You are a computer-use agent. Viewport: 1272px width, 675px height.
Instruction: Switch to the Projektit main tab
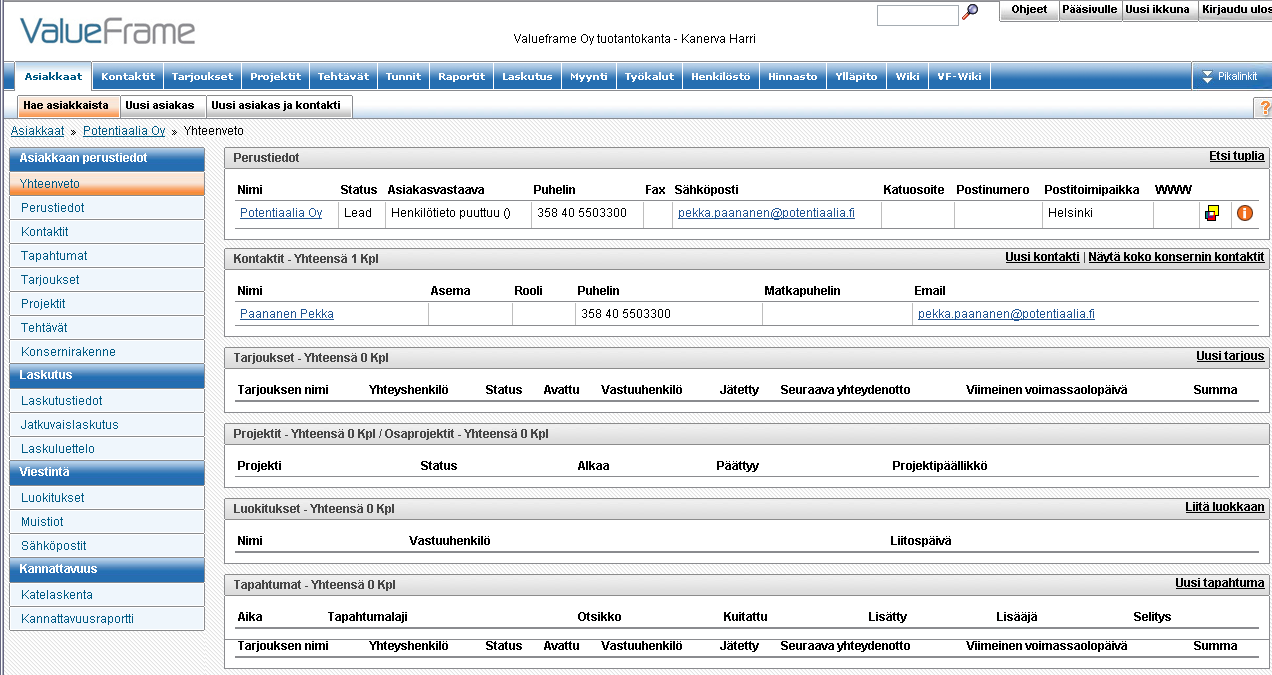[275, 76]
